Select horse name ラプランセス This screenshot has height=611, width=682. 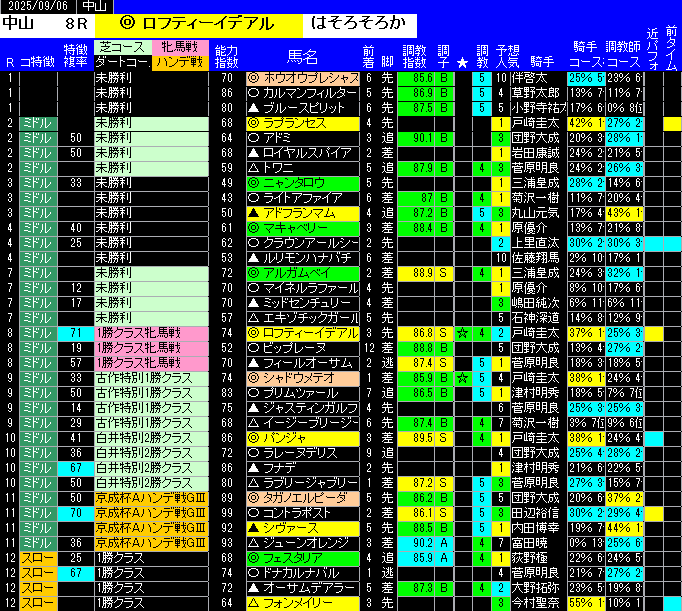coord(303,123)
